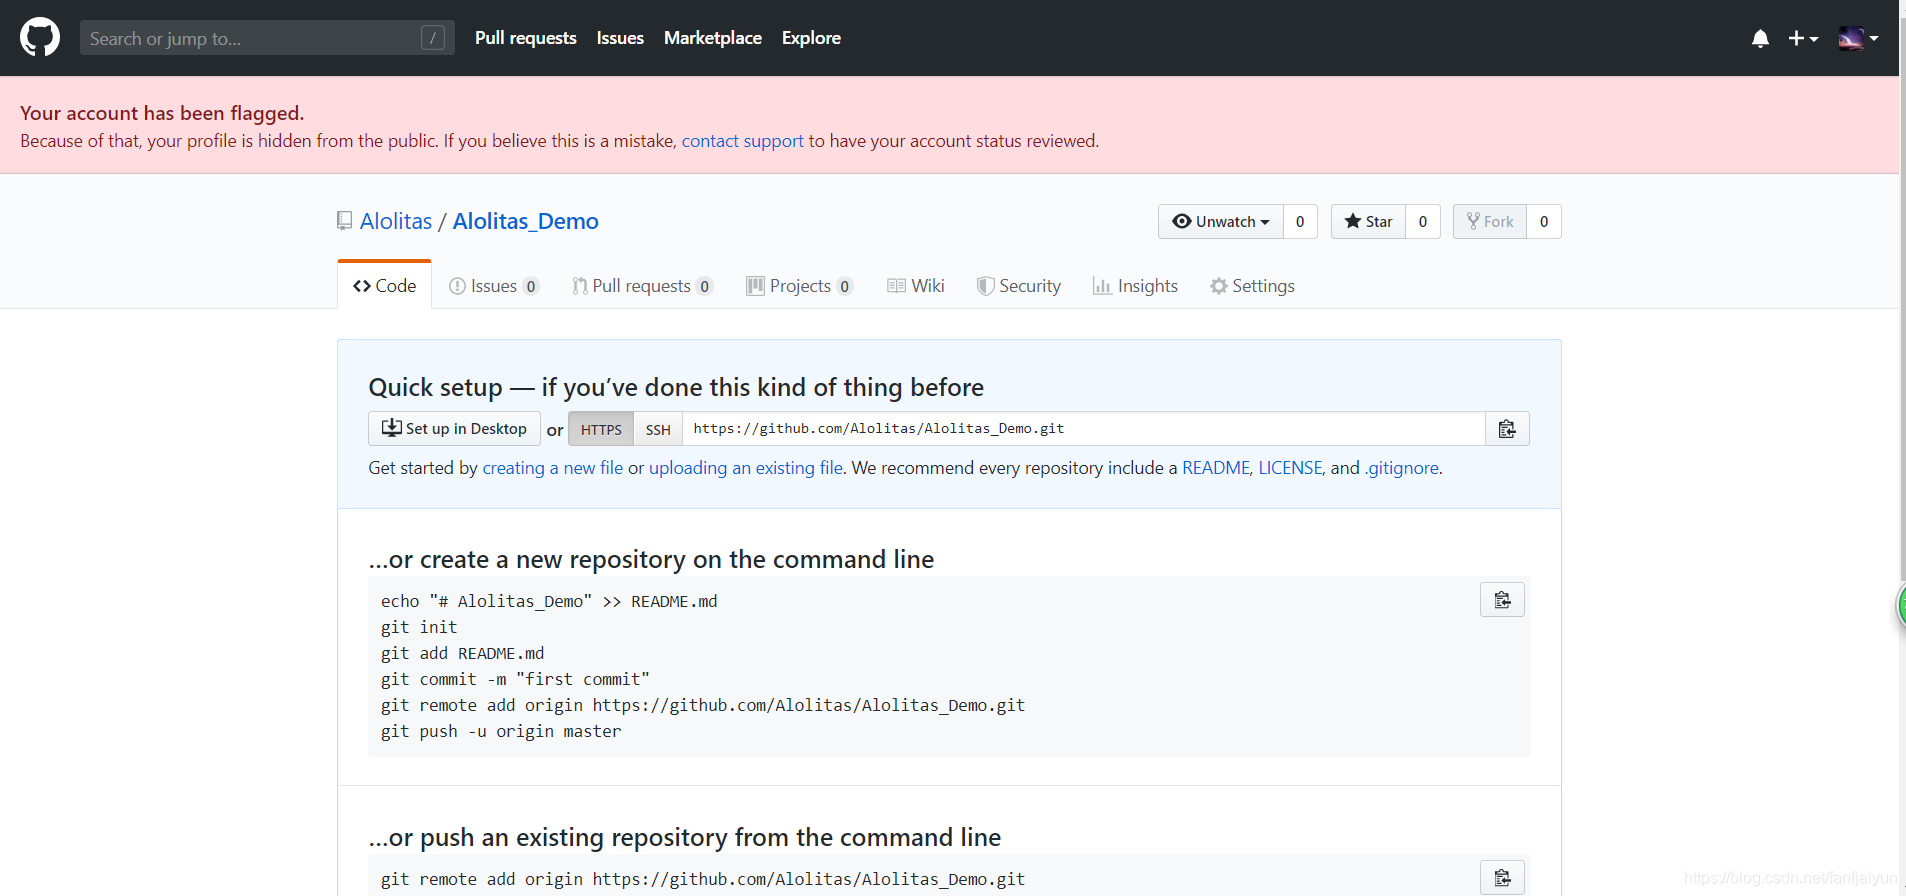Open Issues in top navigation

pyautogui.click(x=620, y=38)
